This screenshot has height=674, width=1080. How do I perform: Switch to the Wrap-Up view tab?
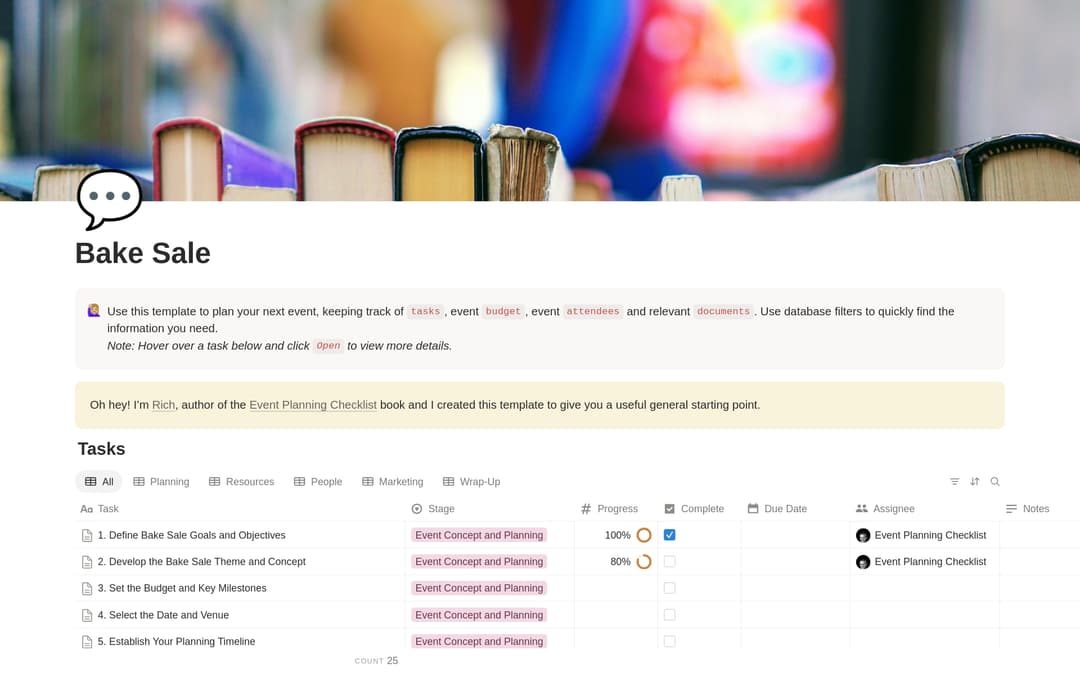click(472, 482)
